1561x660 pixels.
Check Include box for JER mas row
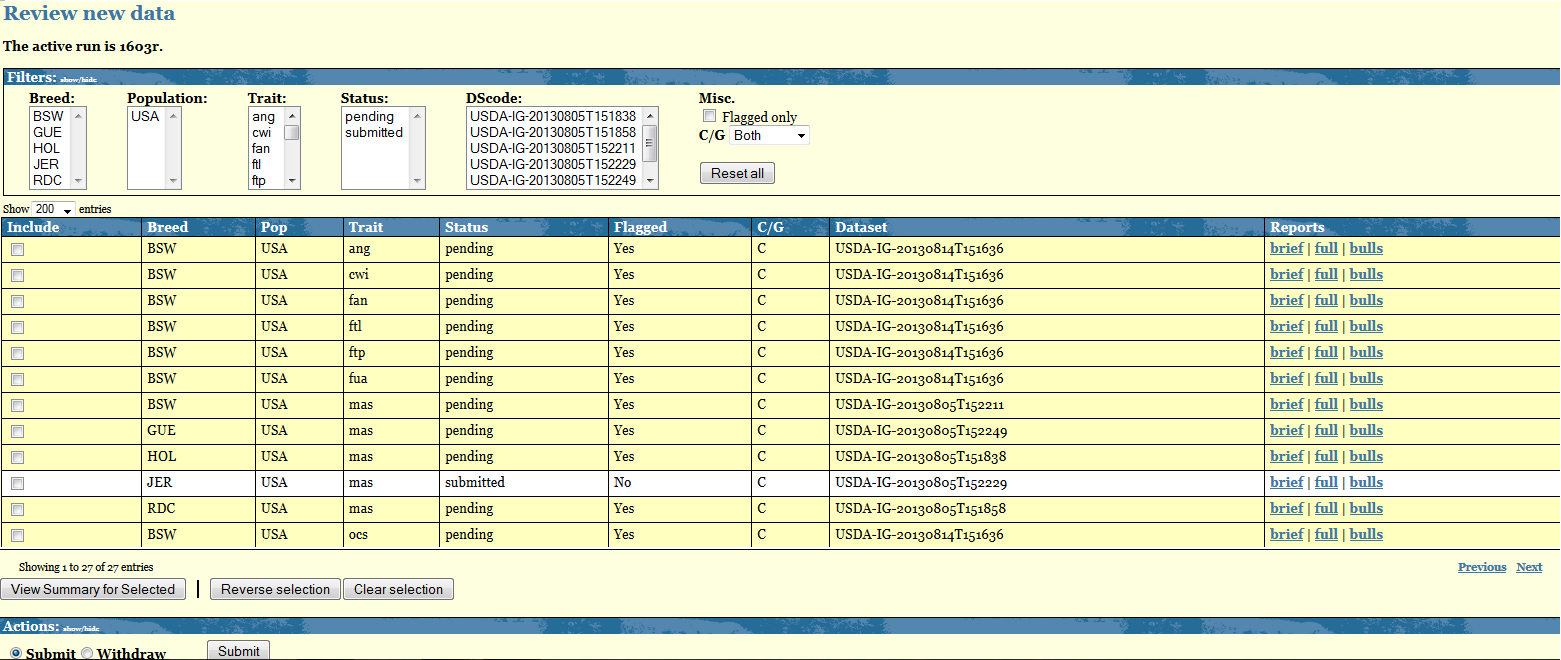17,483
